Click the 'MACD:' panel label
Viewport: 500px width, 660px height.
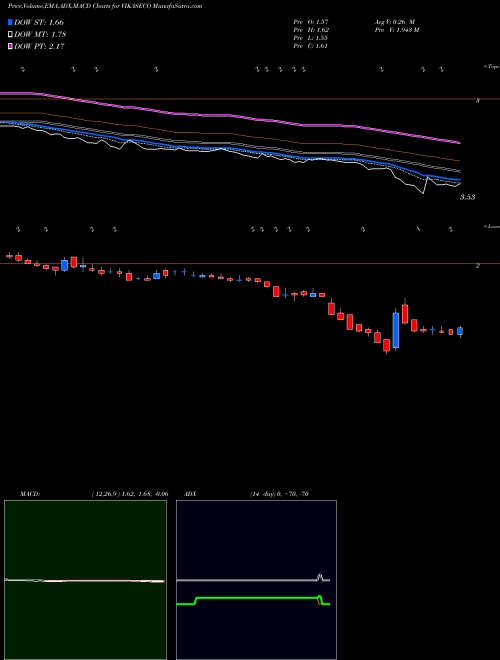(x=30, y=494)
